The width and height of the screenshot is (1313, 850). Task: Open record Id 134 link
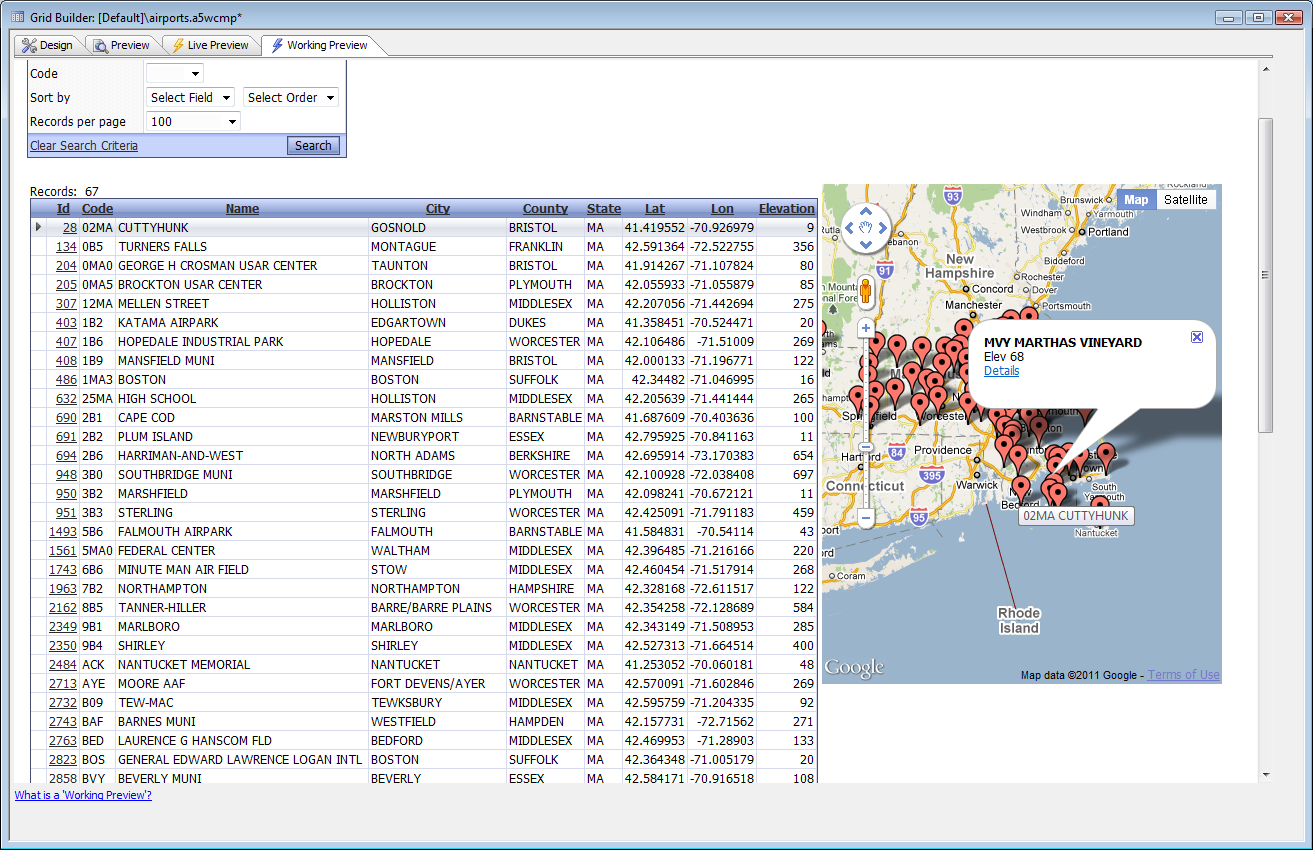tap(66, 247)
